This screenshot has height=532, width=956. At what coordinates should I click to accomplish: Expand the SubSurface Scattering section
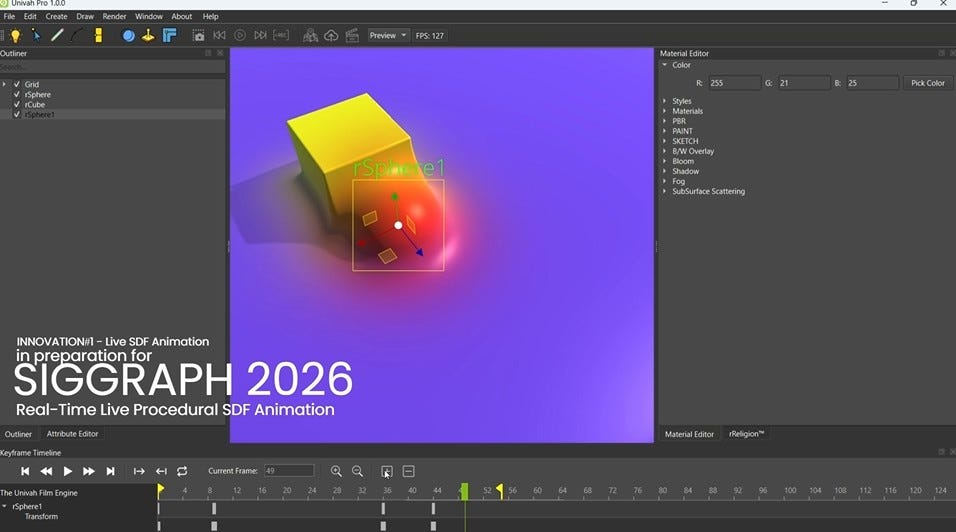tap(665, 191)
